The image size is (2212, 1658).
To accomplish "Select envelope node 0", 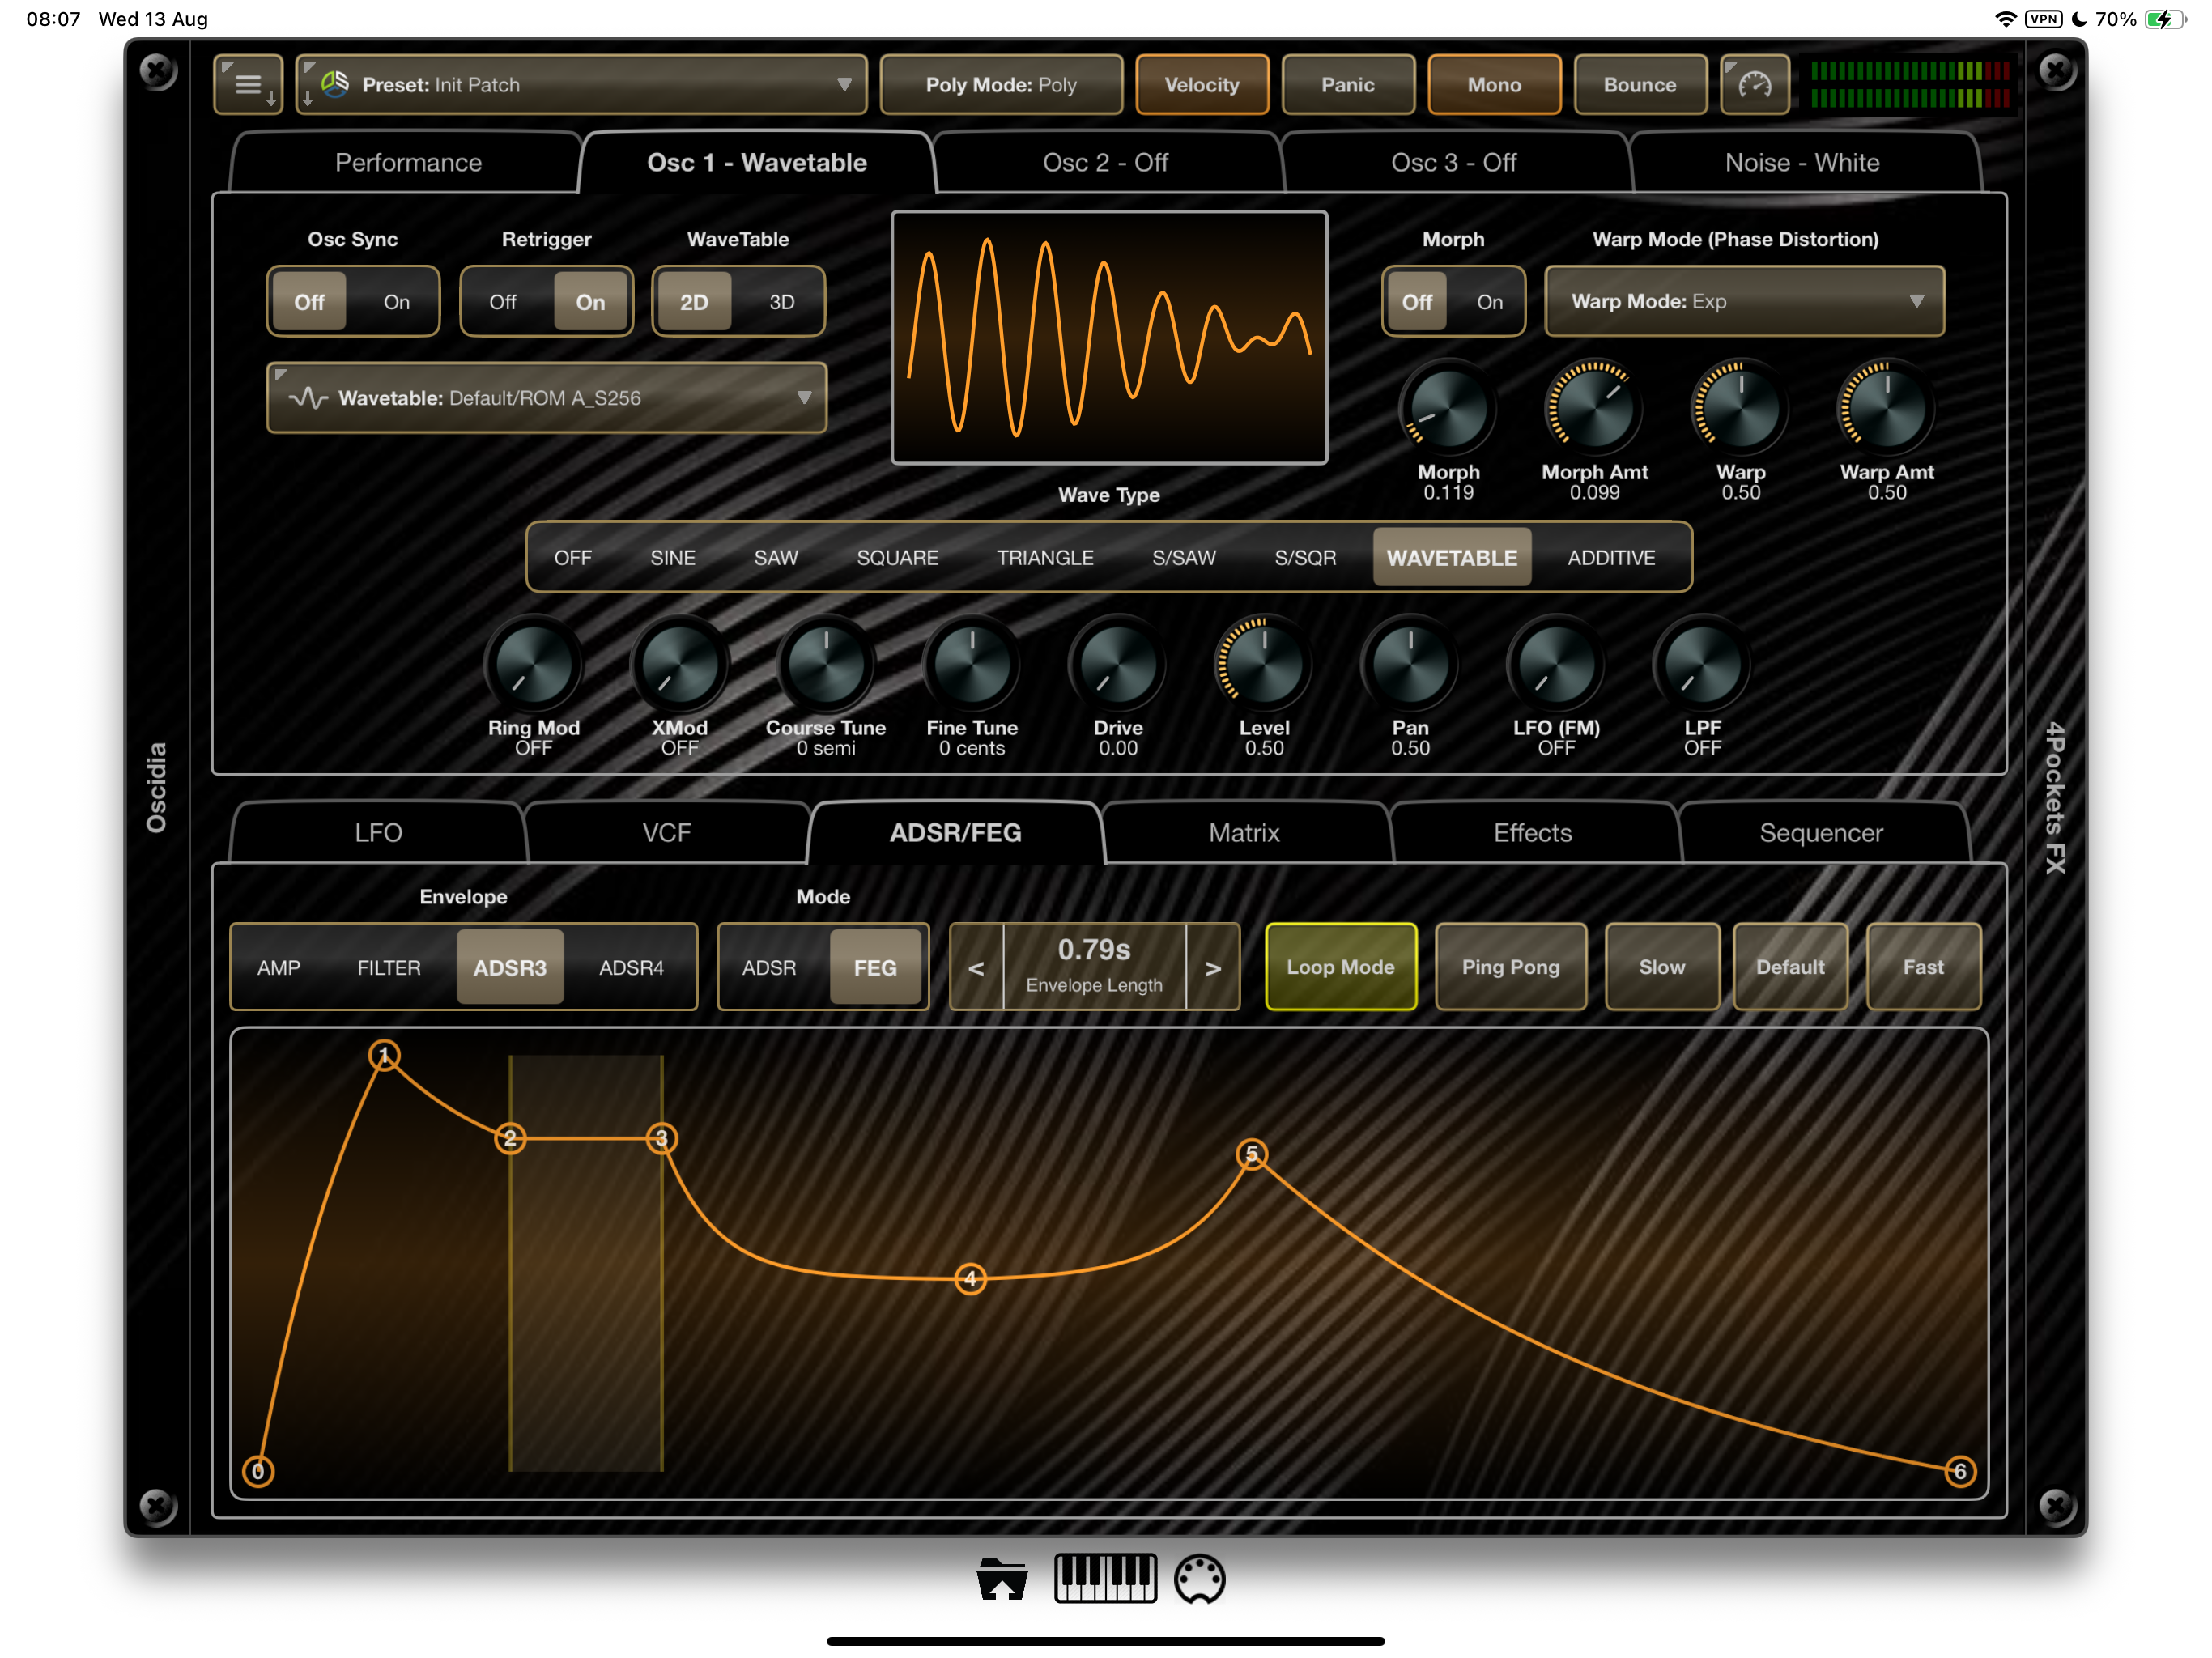I will click(x=258, y=1471).
